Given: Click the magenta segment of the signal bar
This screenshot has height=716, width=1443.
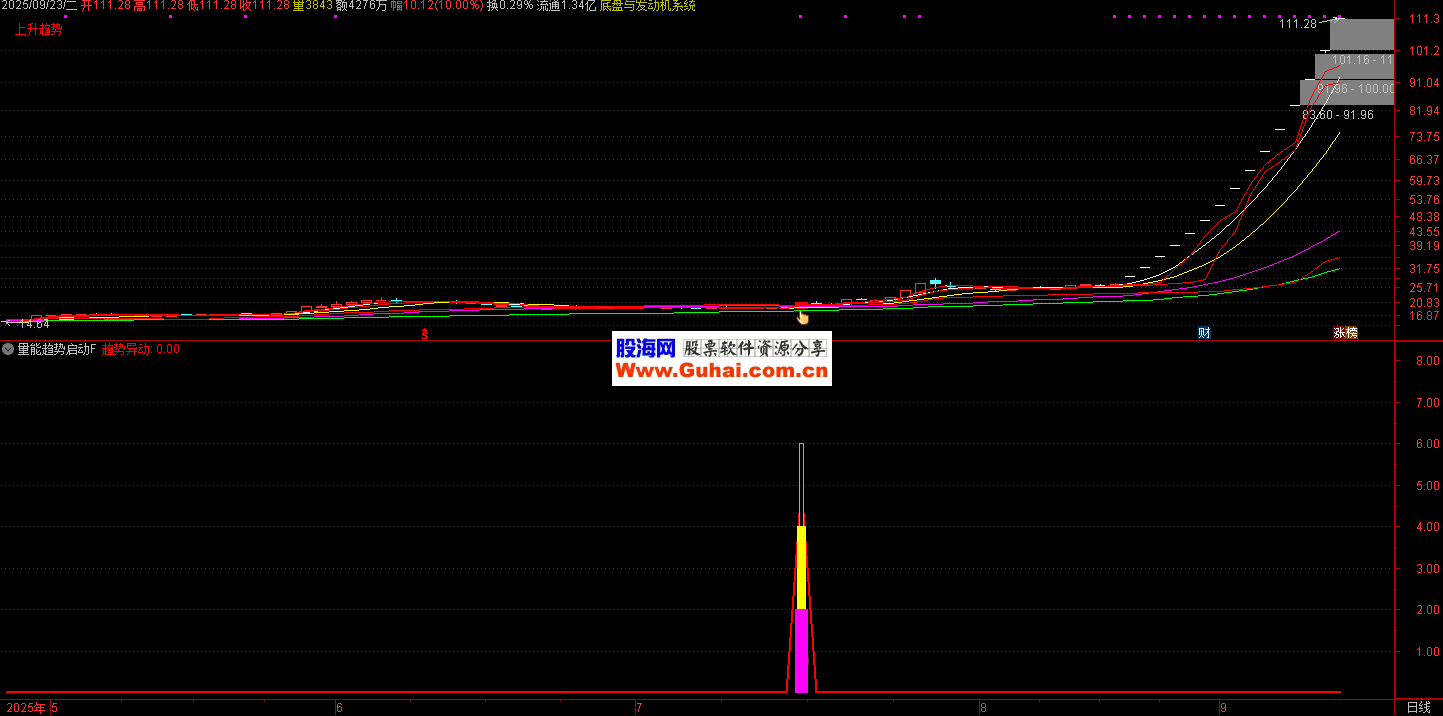Looking at the screenshot, I should pyautogui.click(x=801, y=650).
